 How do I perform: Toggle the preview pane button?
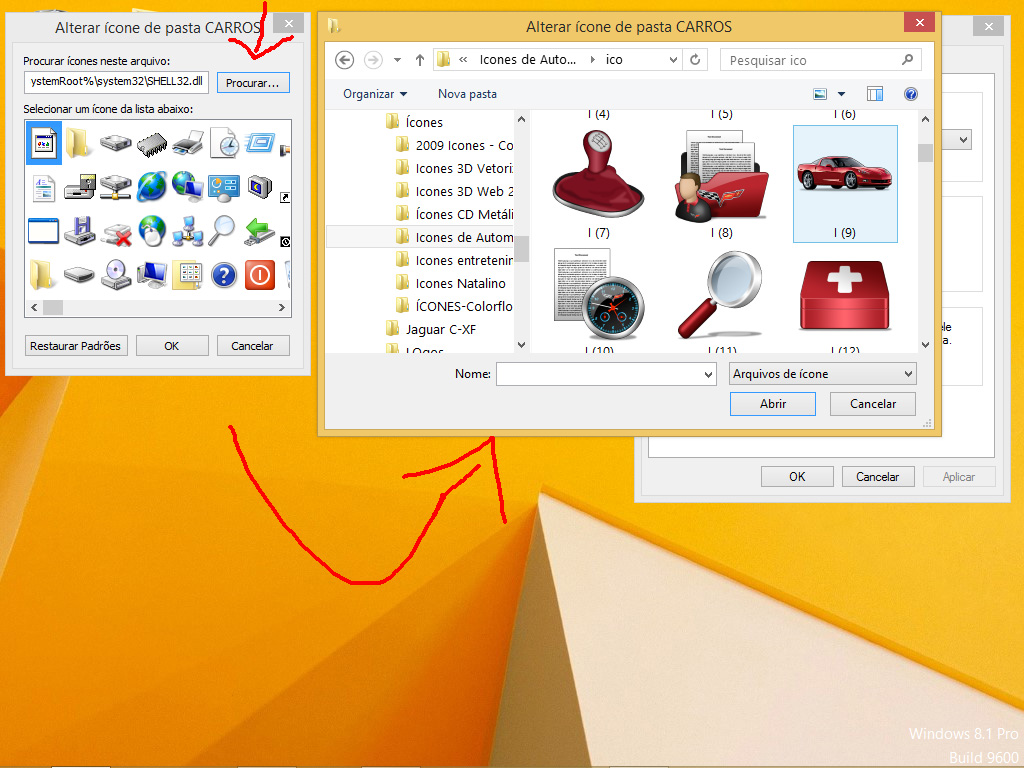(x=875, y=94)
